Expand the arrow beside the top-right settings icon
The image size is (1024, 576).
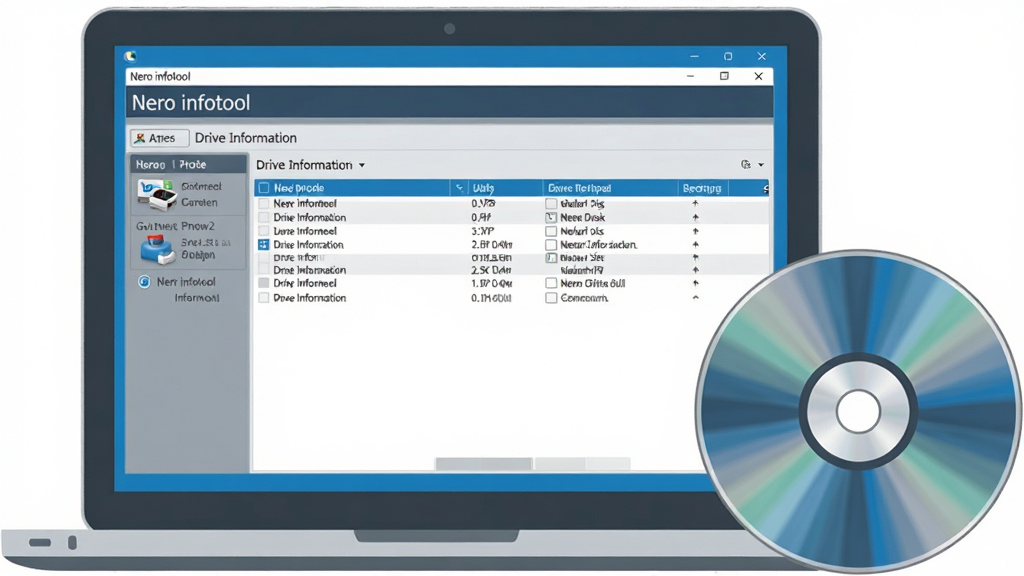click(761, 165)
